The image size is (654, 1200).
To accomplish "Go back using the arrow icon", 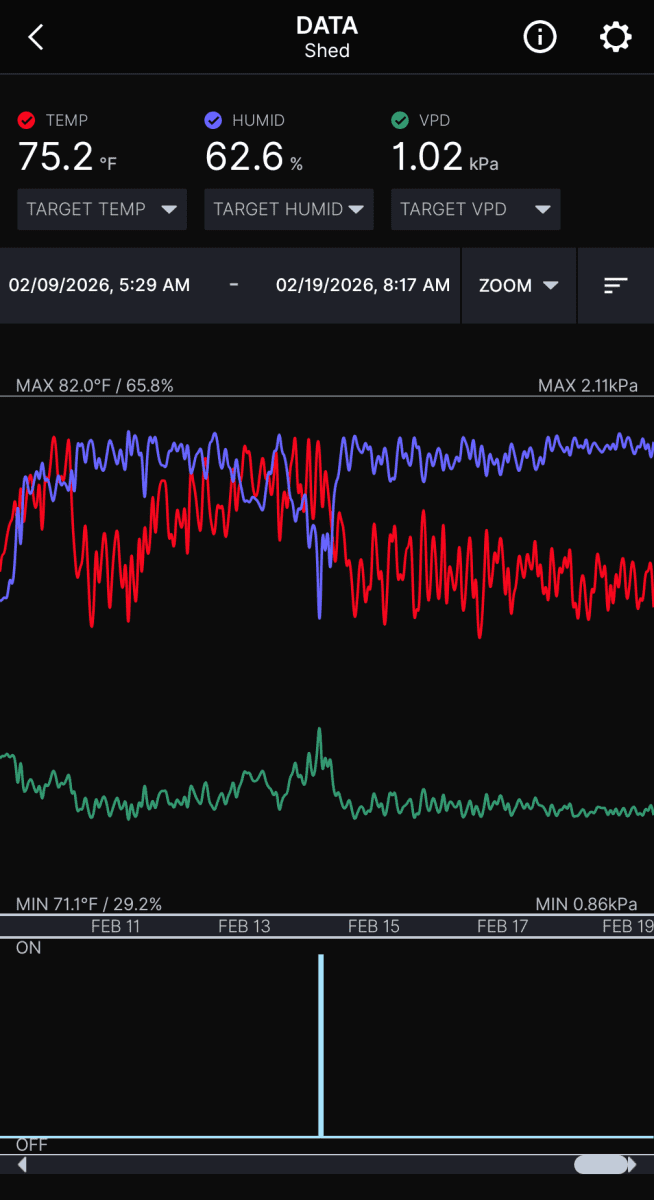I will [x=36, y=38].
